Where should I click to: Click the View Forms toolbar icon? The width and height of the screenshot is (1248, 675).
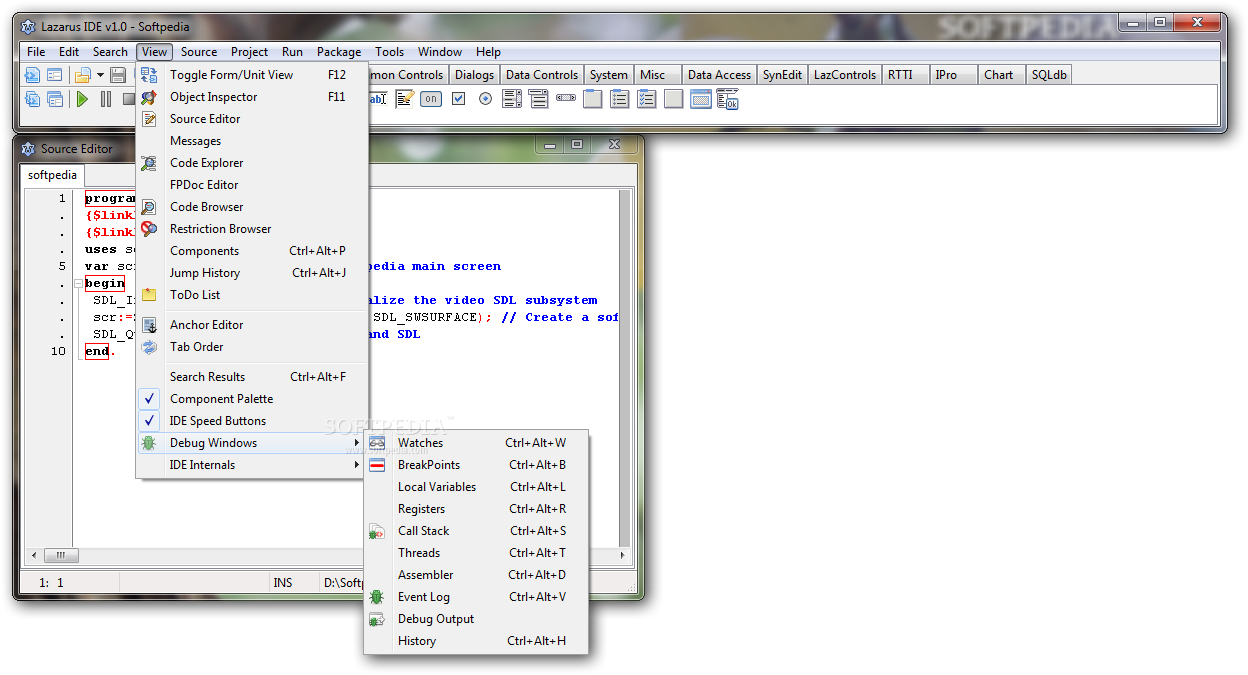[x=55, y=99]
